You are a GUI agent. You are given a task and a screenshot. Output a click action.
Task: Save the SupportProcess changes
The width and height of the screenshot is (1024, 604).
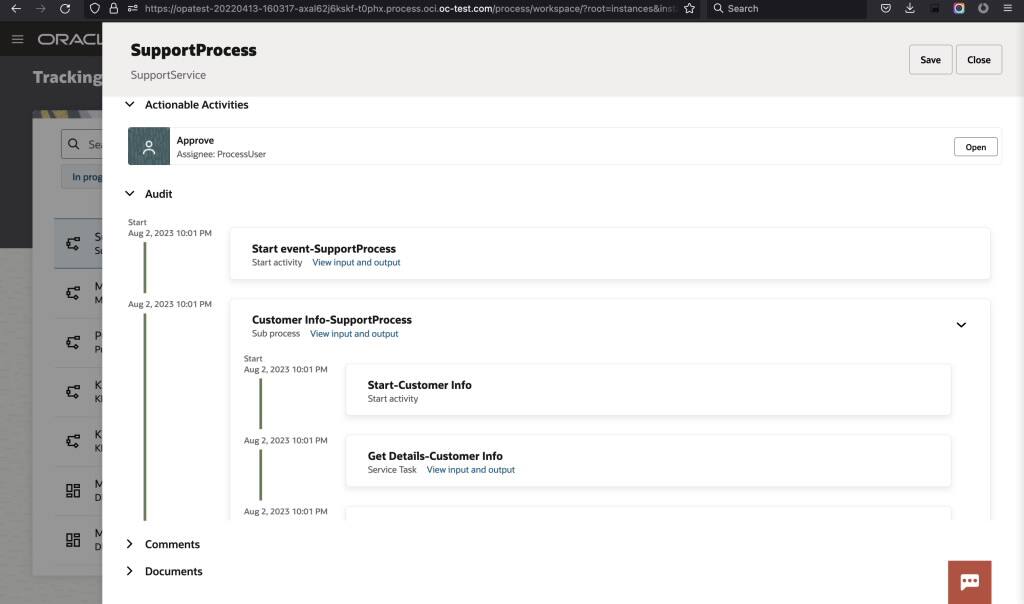pyautogui.click(x=929, y=59)
